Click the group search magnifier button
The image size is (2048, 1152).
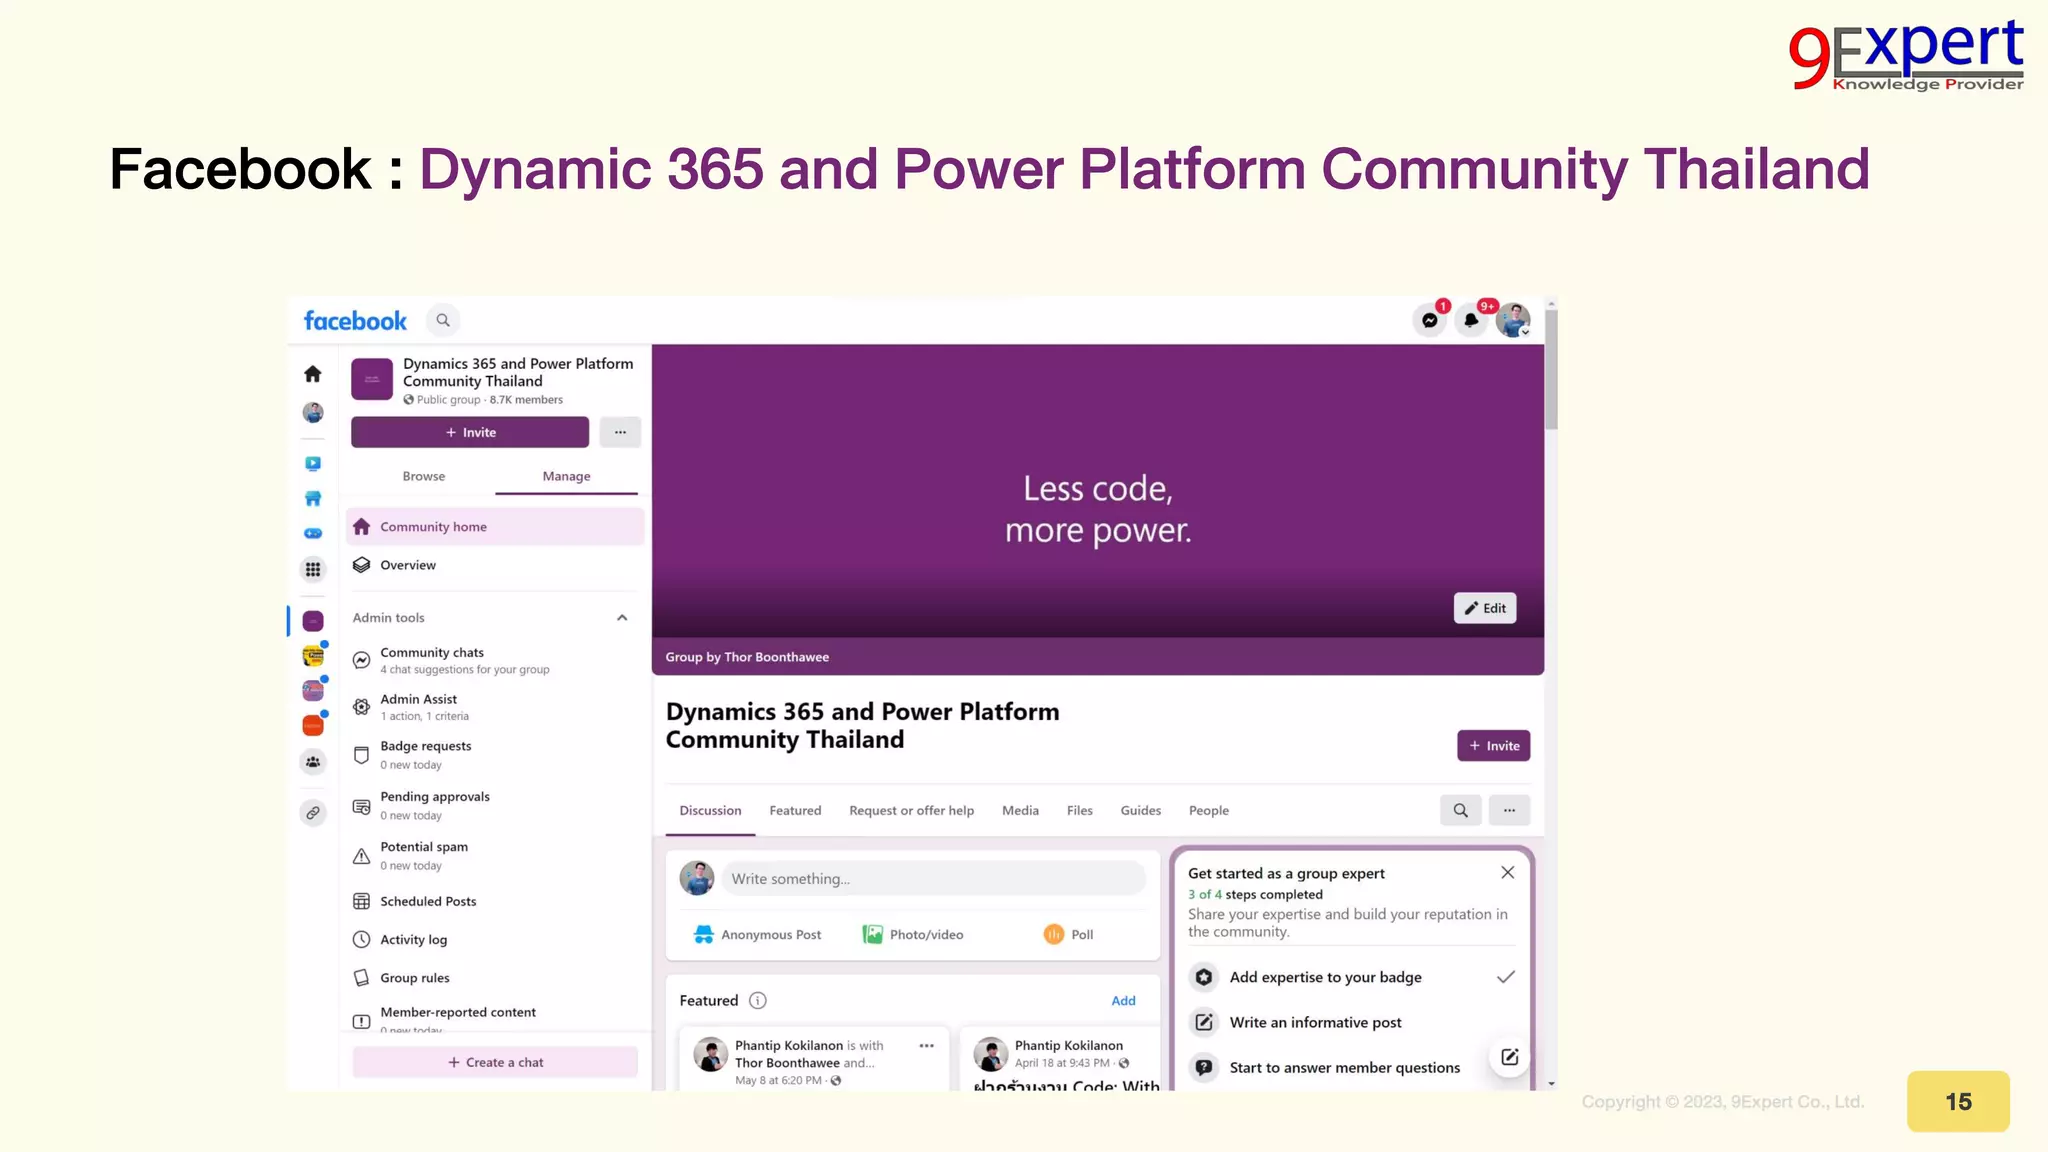[1460, 811]
